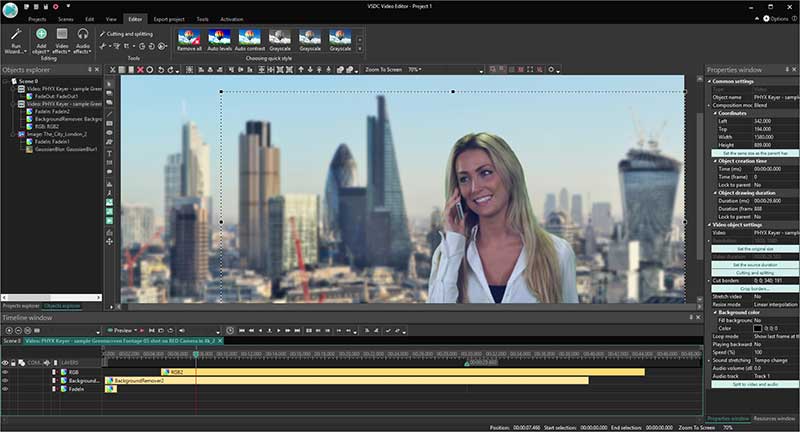Open the Projects ribbon tab
The image size is (800, 432).
37,19
